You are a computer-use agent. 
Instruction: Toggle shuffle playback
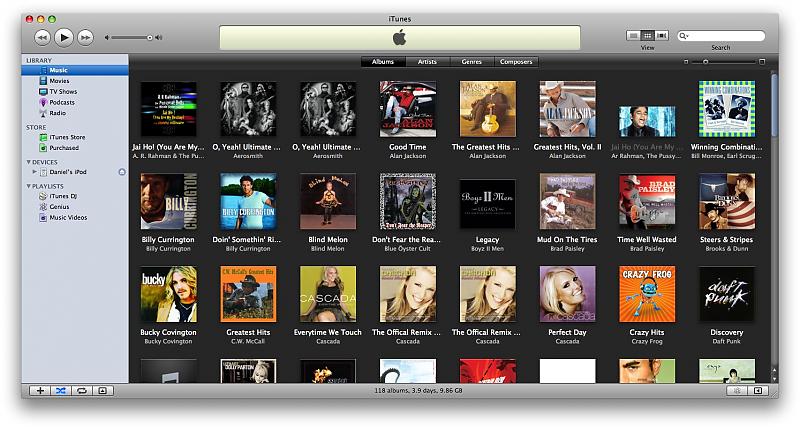pyautogui.click(x=60, y=390)
